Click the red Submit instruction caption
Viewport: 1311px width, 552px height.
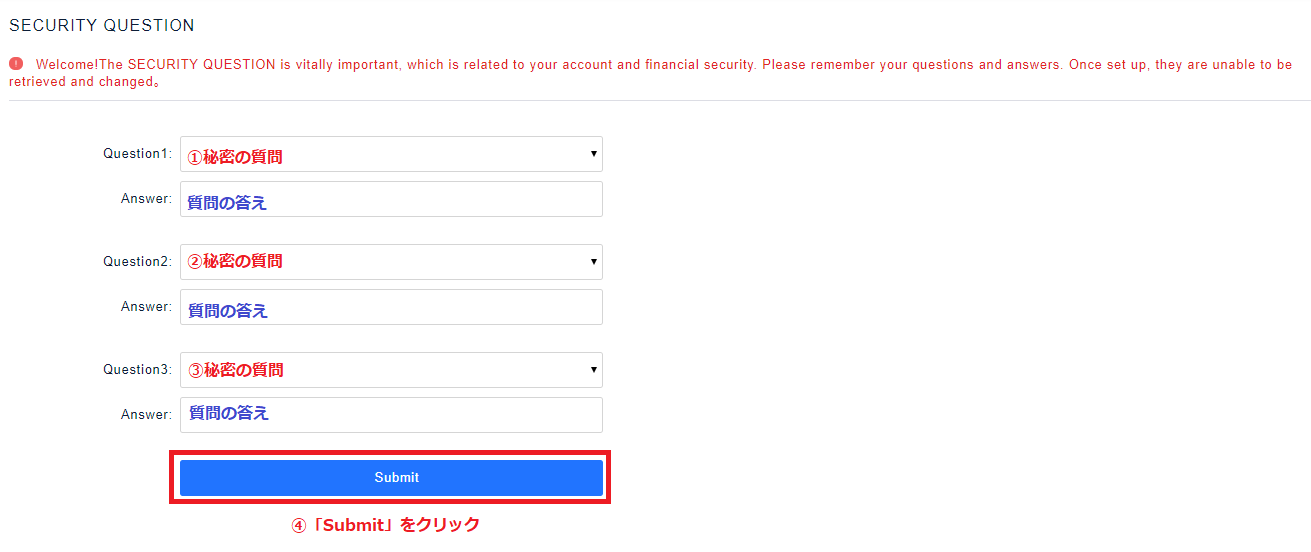pyautogui.click(x=385, y=525)
